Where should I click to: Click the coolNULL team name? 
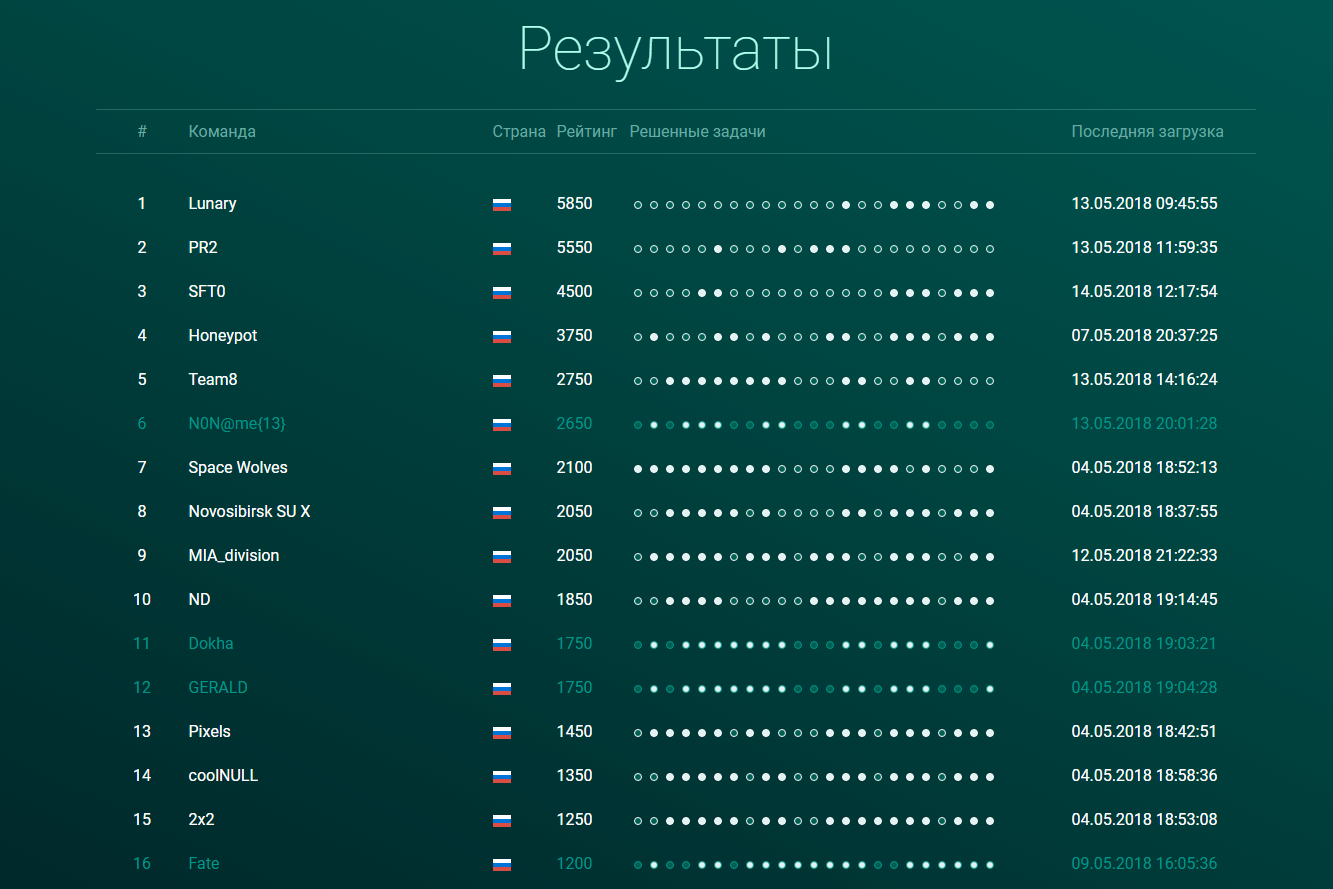coord(223,776)
